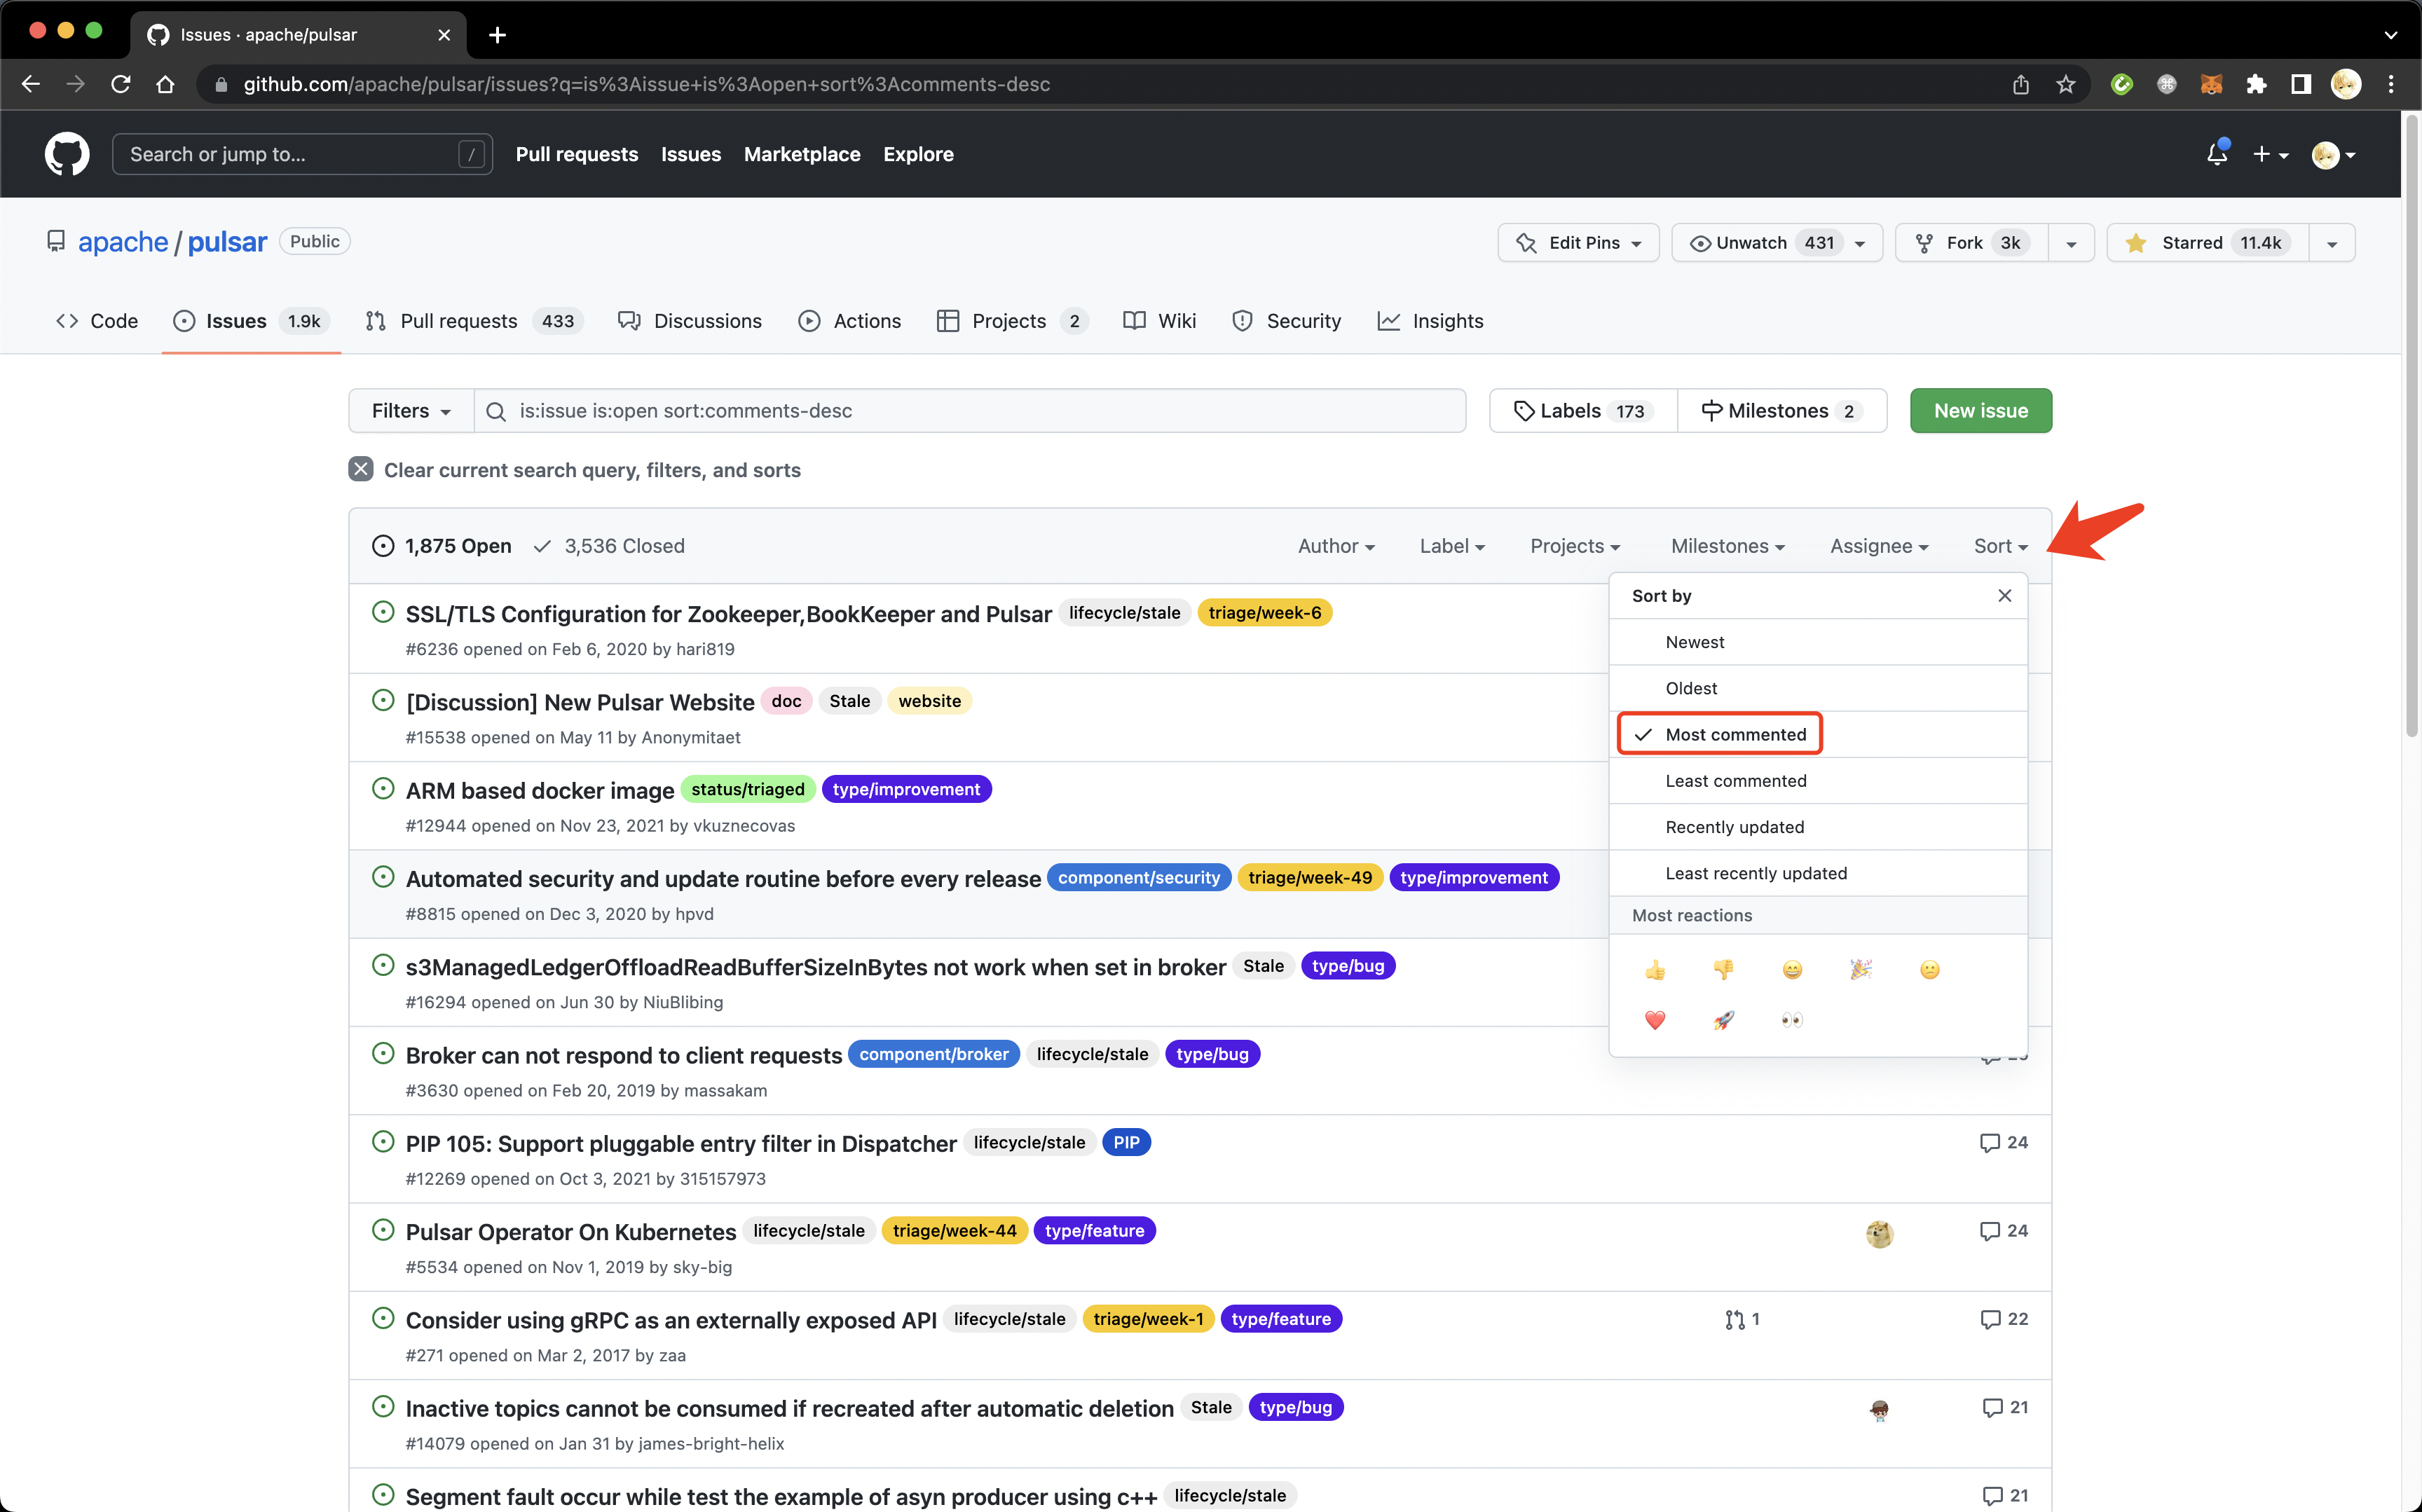
Task: Open the notifications bell
Action: click(2217, 154)
